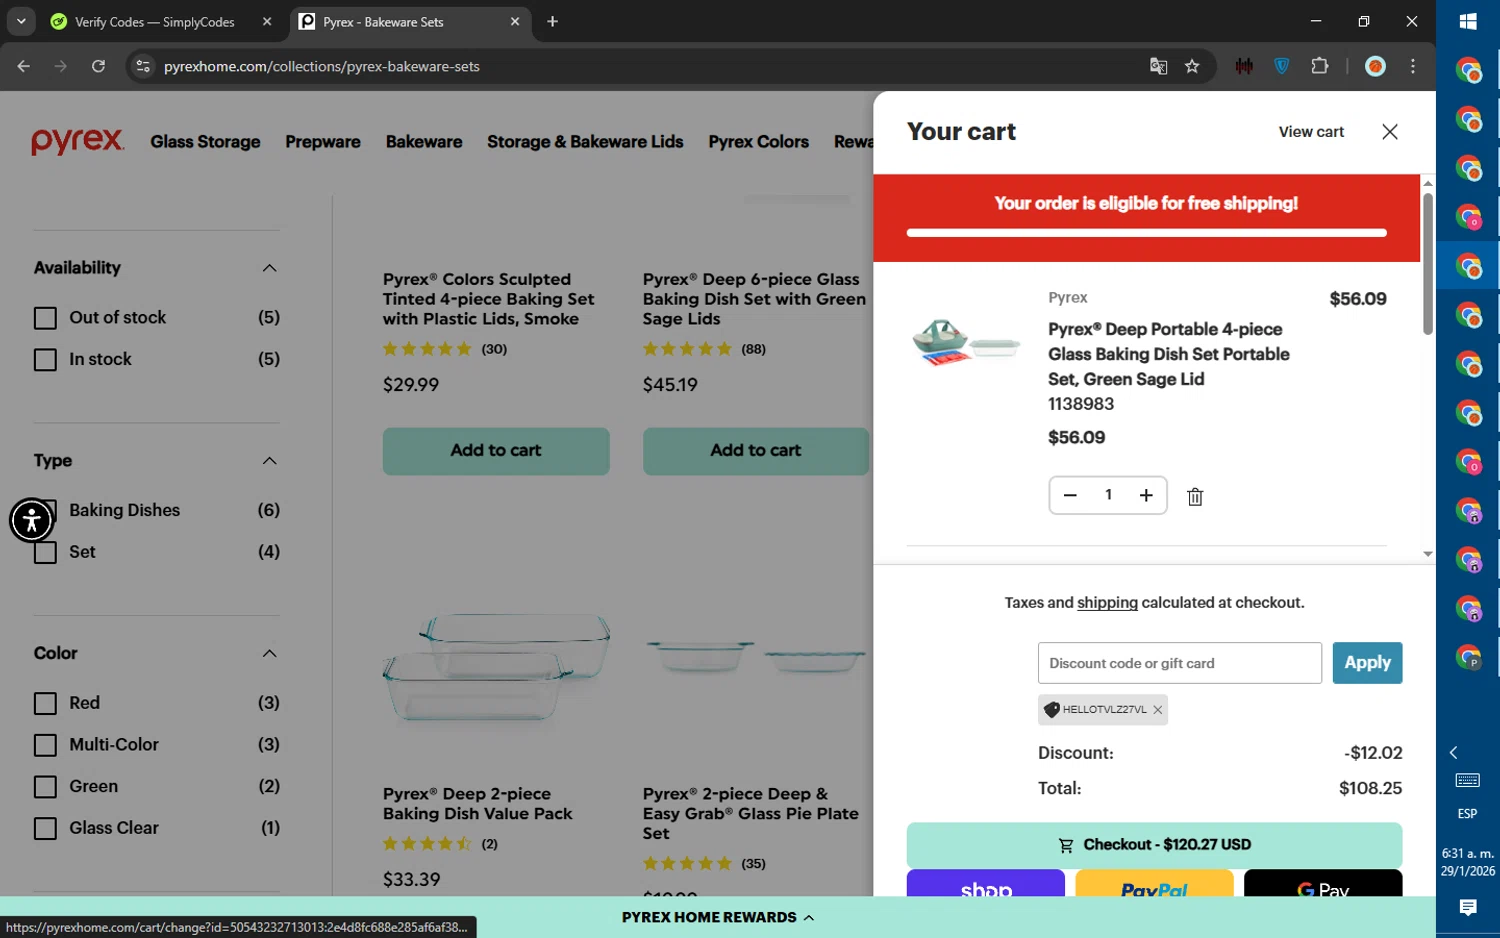Collapse the Color filter section
The image size is (1500, 938).
(x=269, y=654)
